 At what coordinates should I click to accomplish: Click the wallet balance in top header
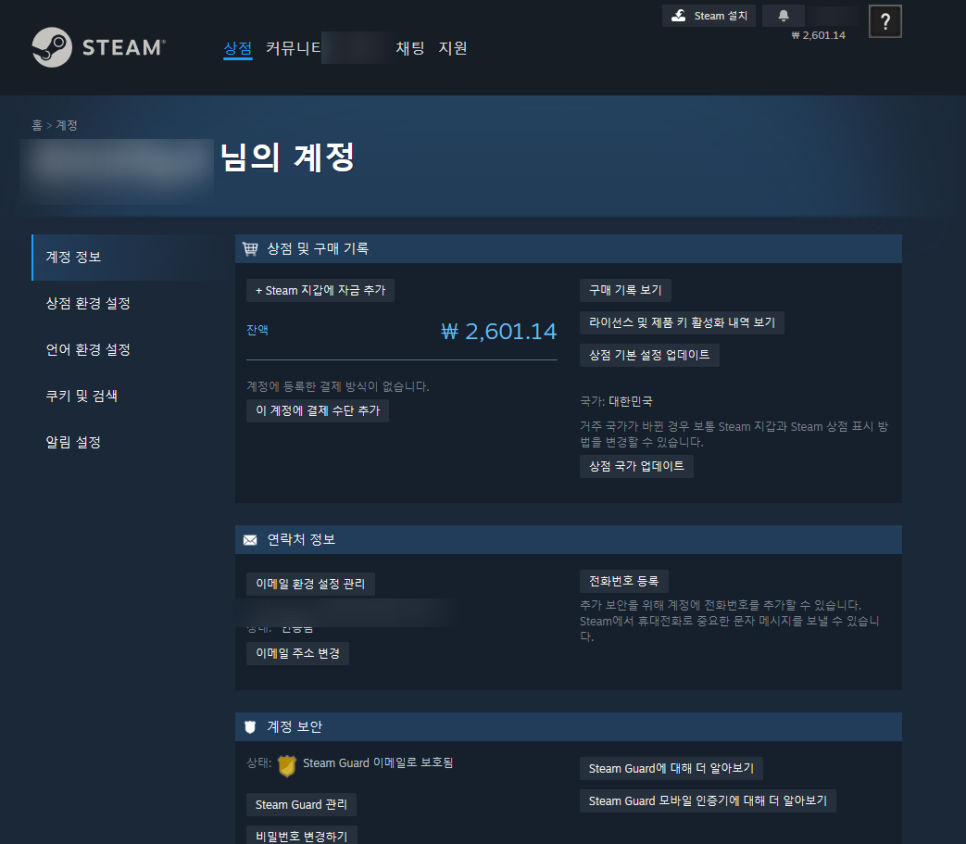tap(819, 35)
